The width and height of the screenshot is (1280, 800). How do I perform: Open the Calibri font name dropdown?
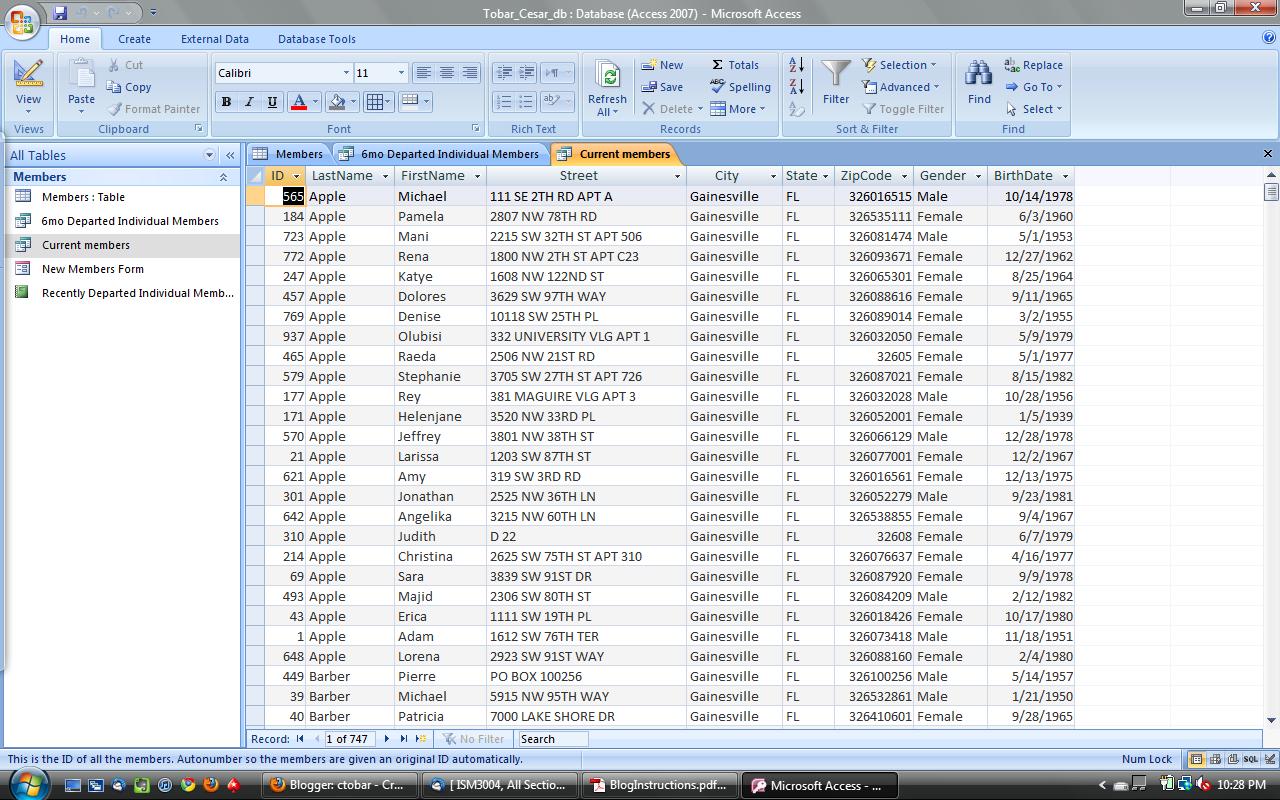point(346,73)
